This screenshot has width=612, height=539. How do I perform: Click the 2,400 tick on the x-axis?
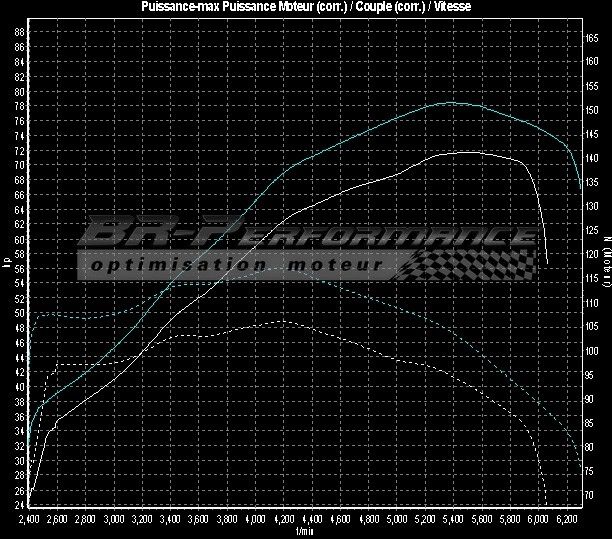[x=29, y=520]
